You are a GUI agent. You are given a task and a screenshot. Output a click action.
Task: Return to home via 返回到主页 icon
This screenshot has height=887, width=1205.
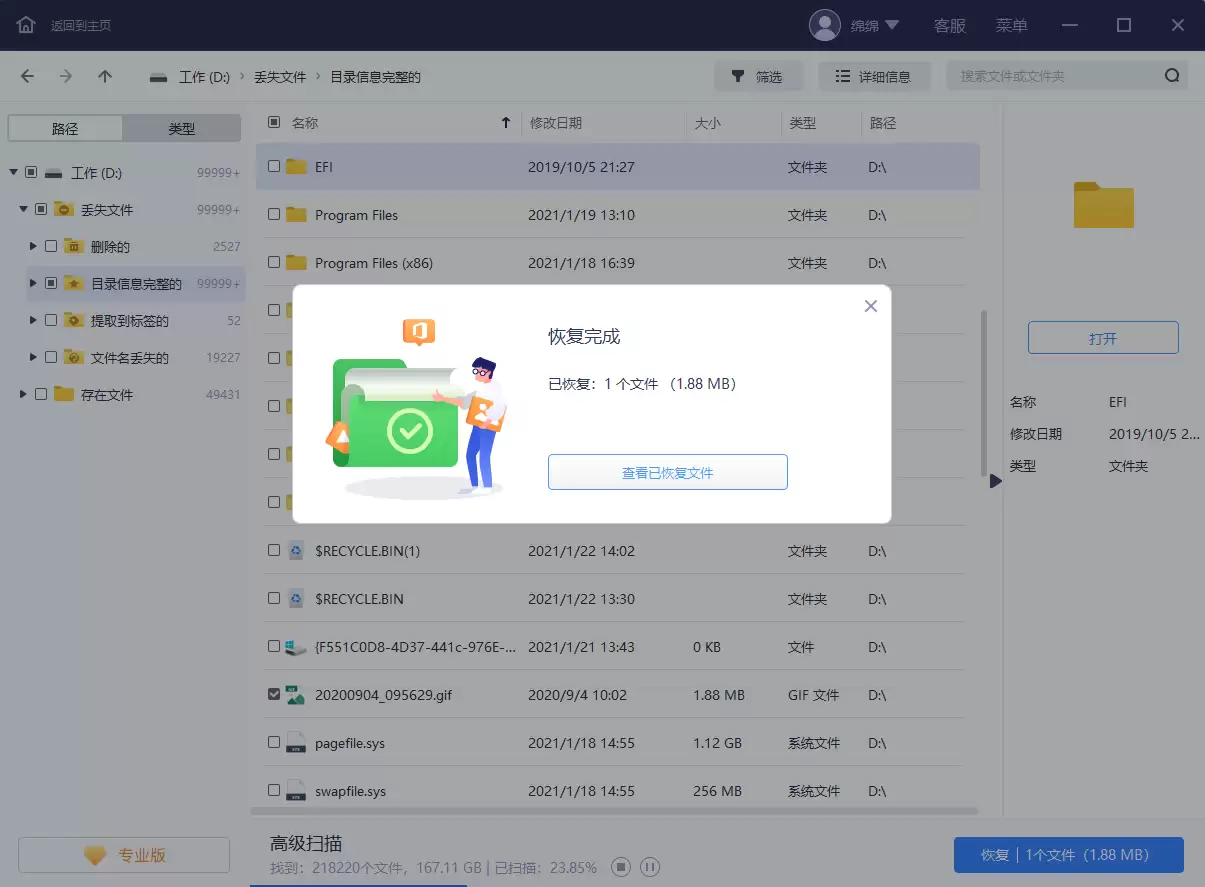27,24
